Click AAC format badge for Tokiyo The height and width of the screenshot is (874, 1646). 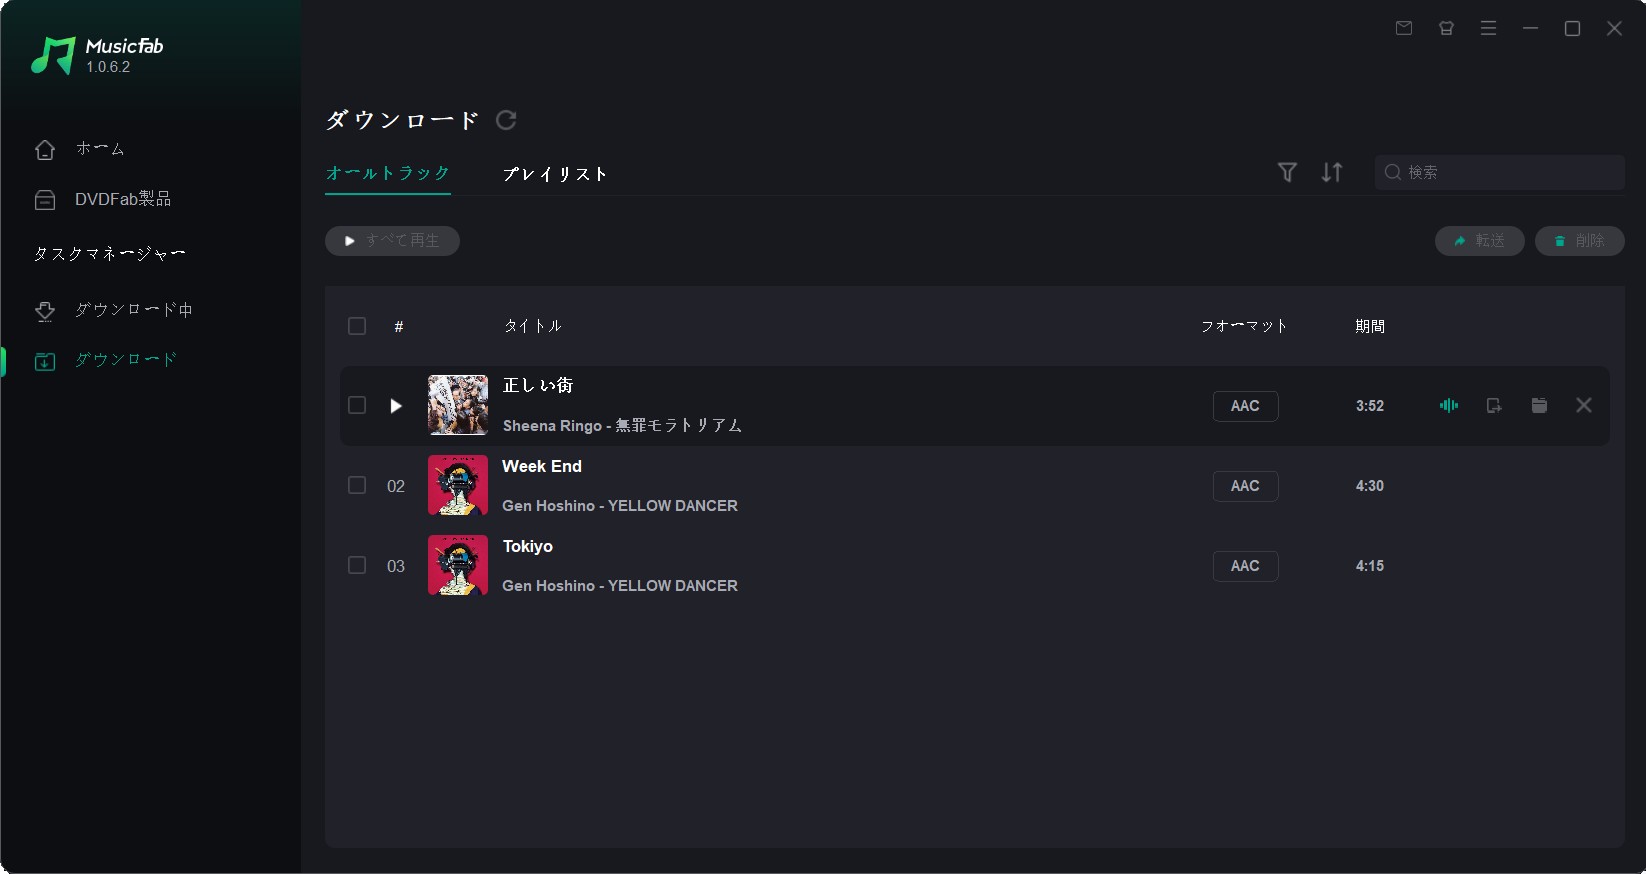pos(1245,566)
